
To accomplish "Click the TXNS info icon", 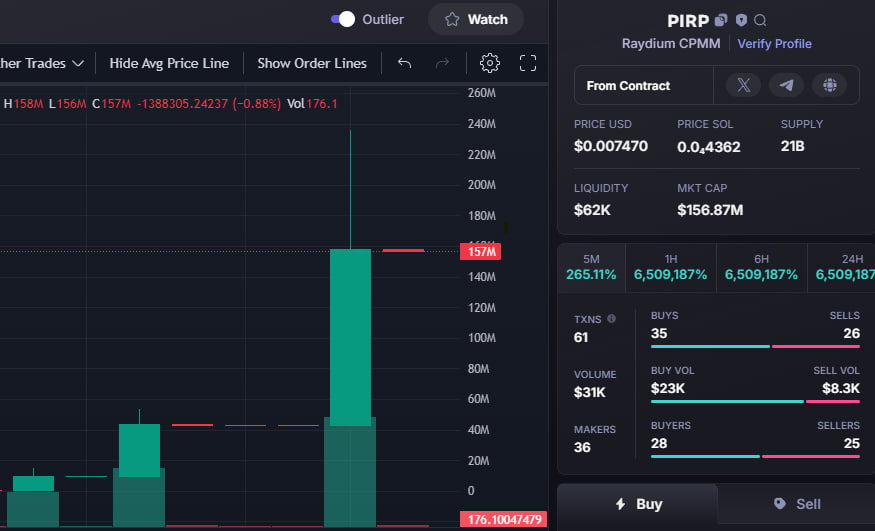I will coord(612,318).
